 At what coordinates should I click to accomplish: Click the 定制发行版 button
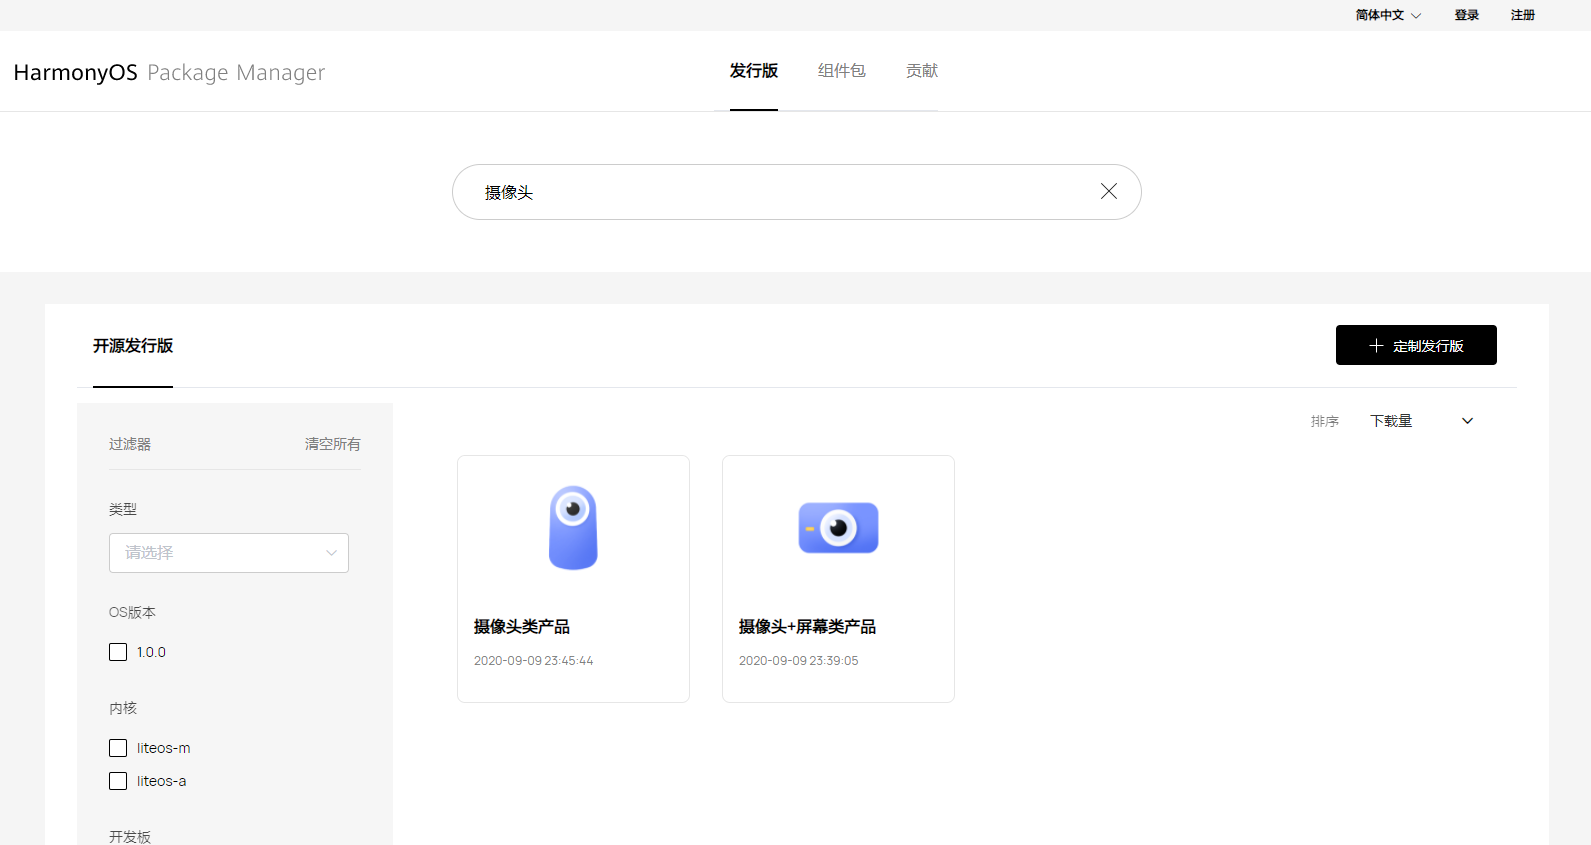click(1416, 345)
